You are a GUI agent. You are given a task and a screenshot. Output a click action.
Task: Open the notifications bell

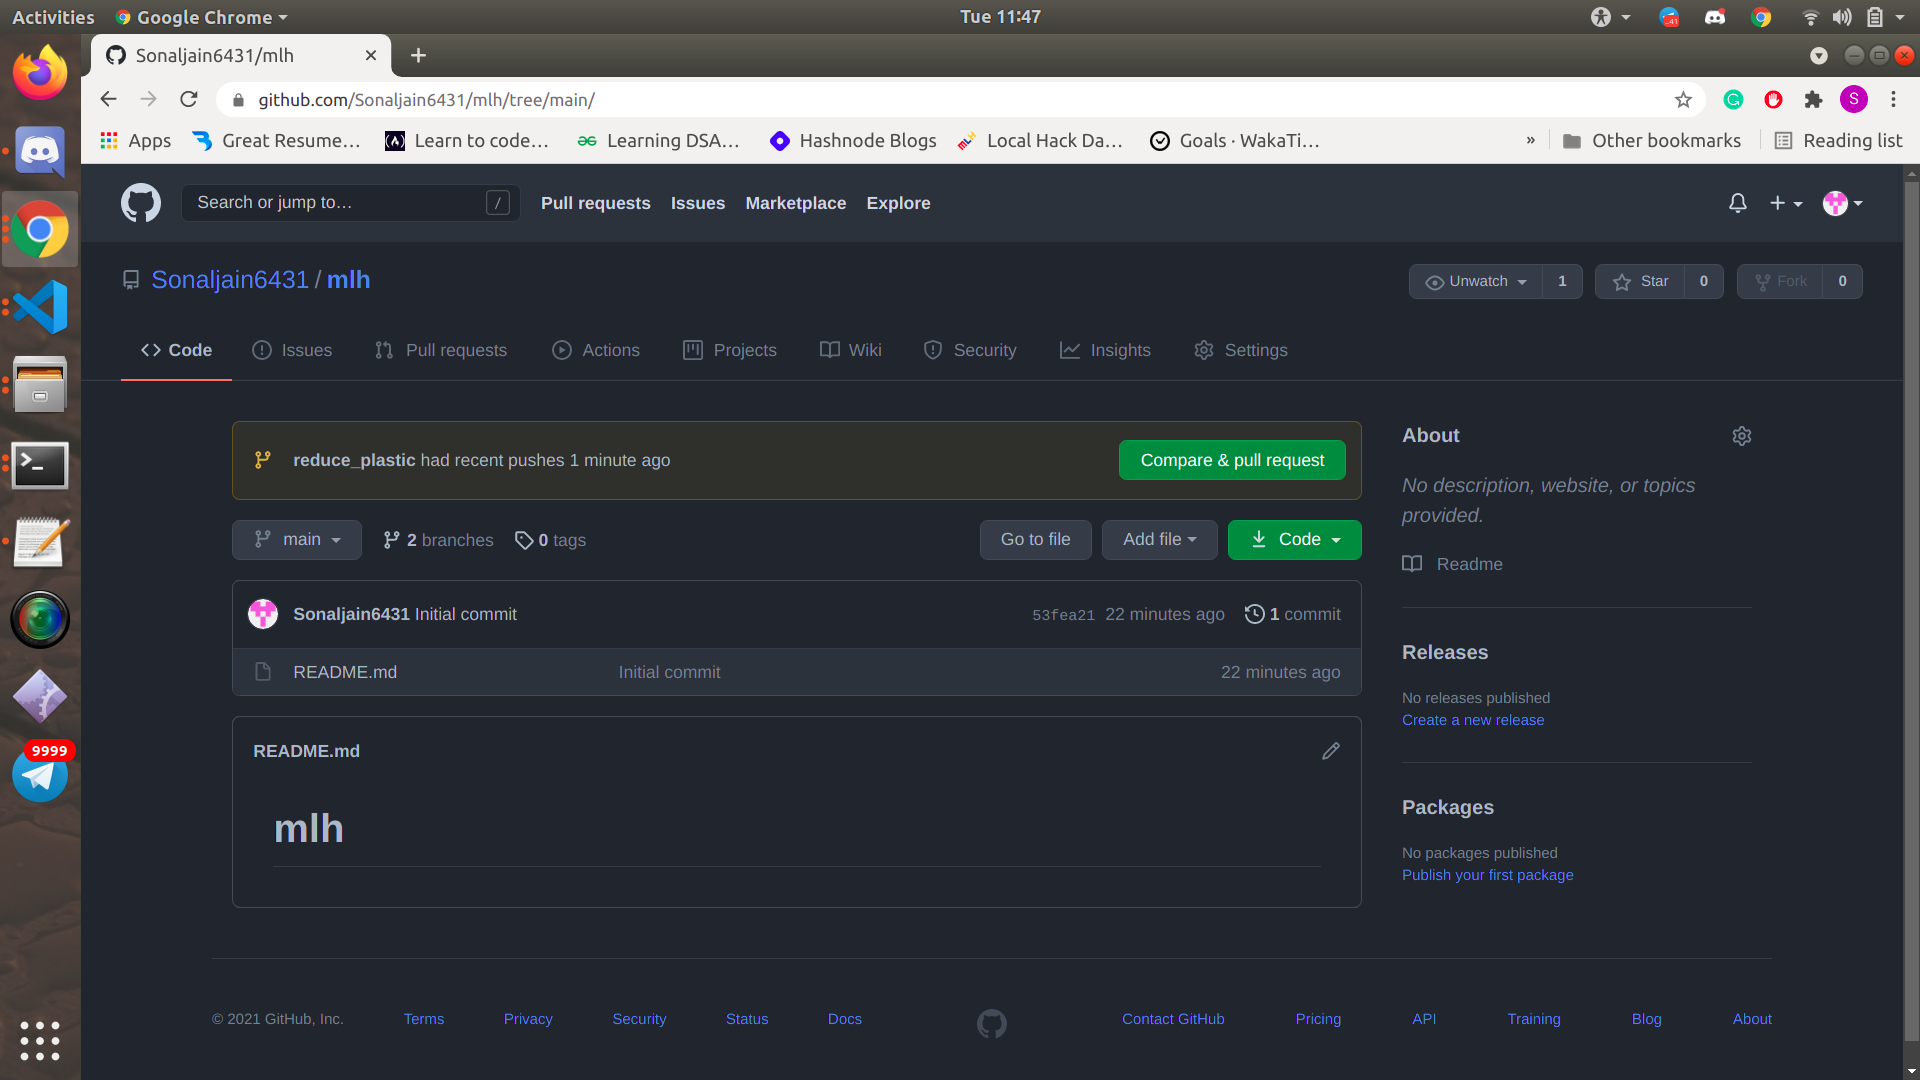pyautogui.click(x=1738, y=203)
